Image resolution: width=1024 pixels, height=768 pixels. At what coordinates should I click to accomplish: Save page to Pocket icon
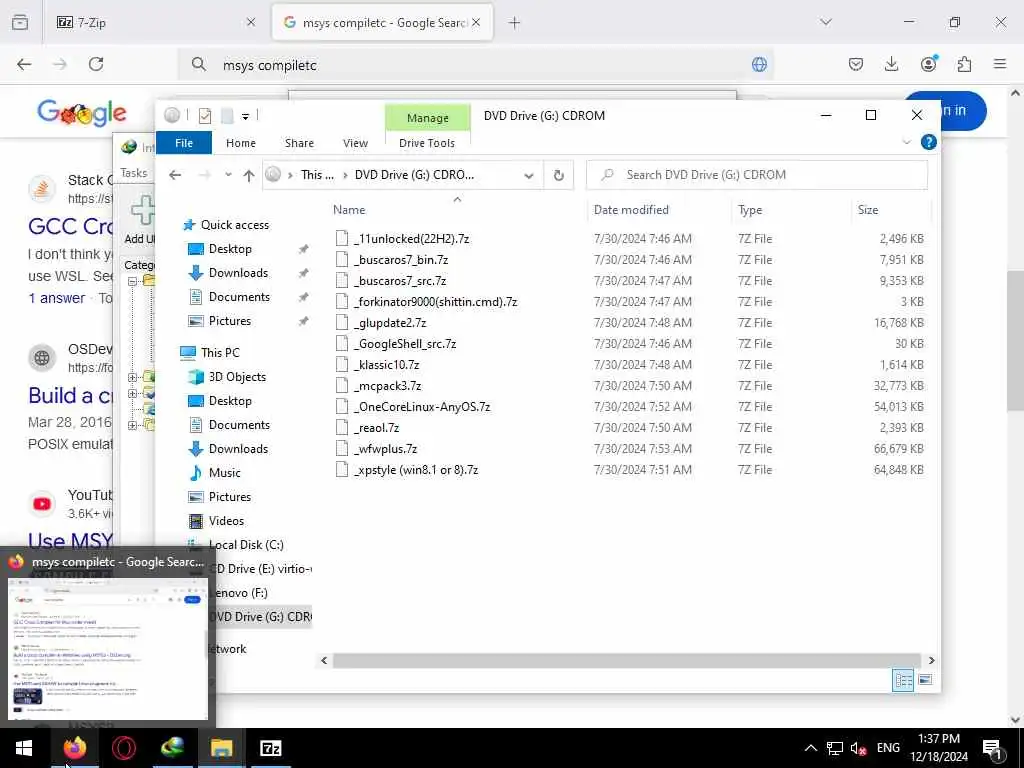click(x=856, y=64)
